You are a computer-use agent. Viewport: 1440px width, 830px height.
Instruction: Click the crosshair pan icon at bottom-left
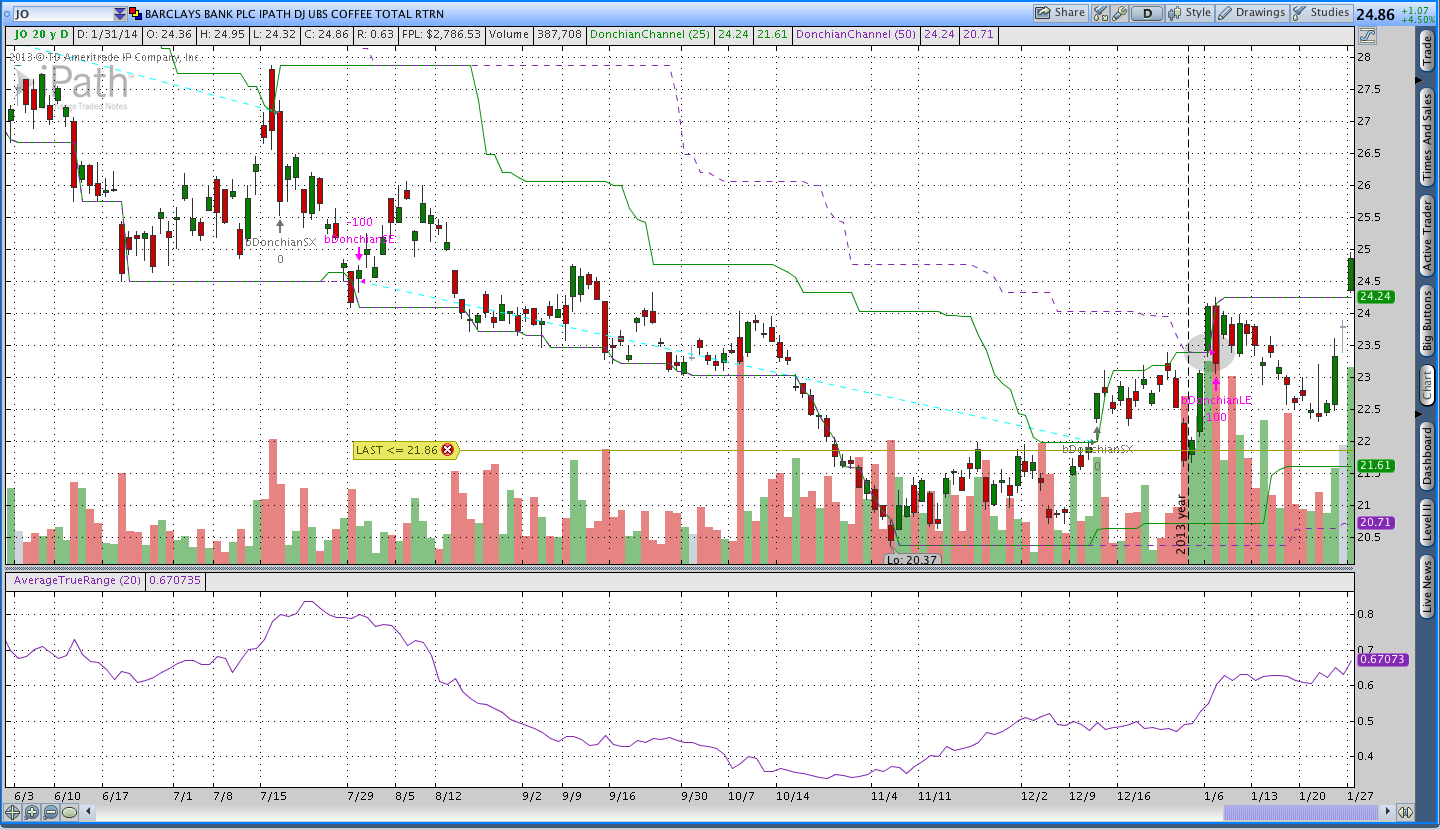12,812
